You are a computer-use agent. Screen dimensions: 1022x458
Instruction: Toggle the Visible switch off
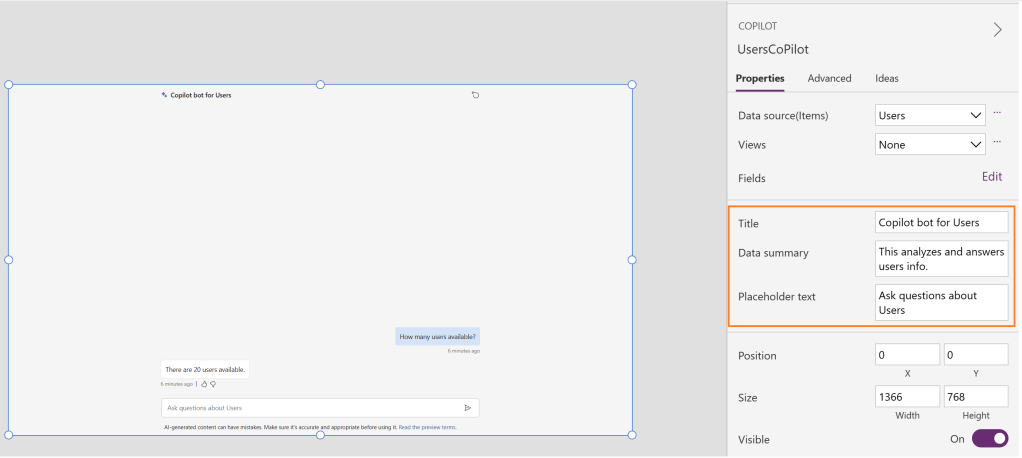tap(989, 439)
